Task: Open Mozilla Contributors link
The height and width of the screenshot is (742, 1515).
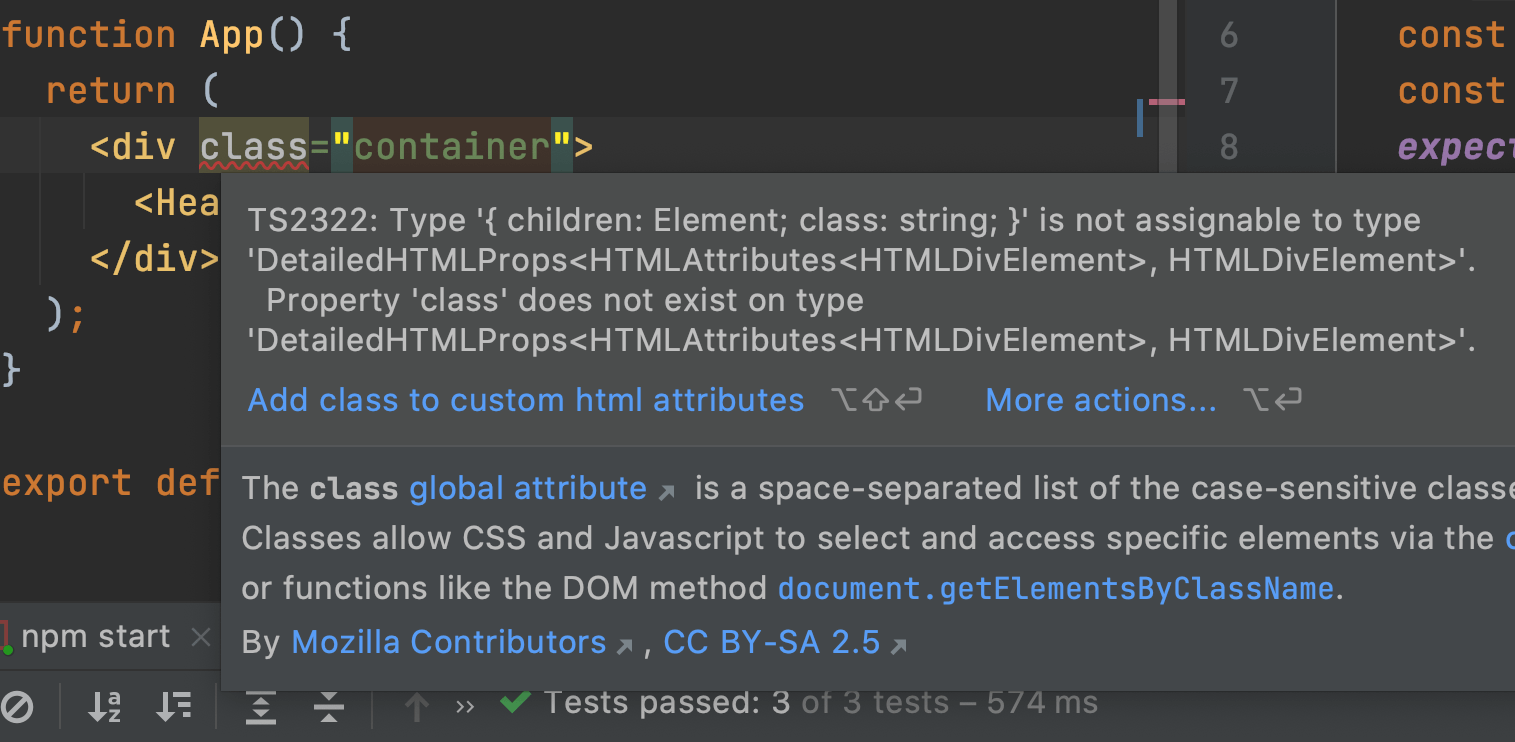Action: 449,642
